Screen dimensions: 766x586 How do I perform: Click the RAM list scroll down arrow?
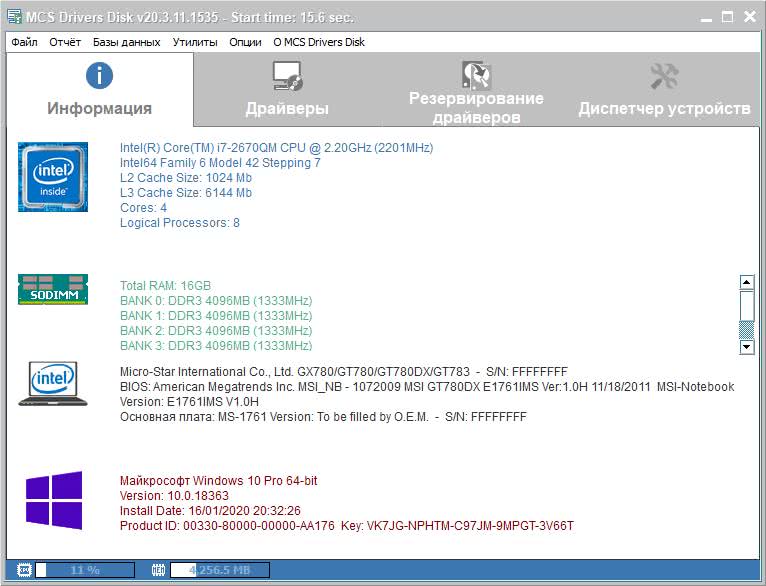click(747, 347)
